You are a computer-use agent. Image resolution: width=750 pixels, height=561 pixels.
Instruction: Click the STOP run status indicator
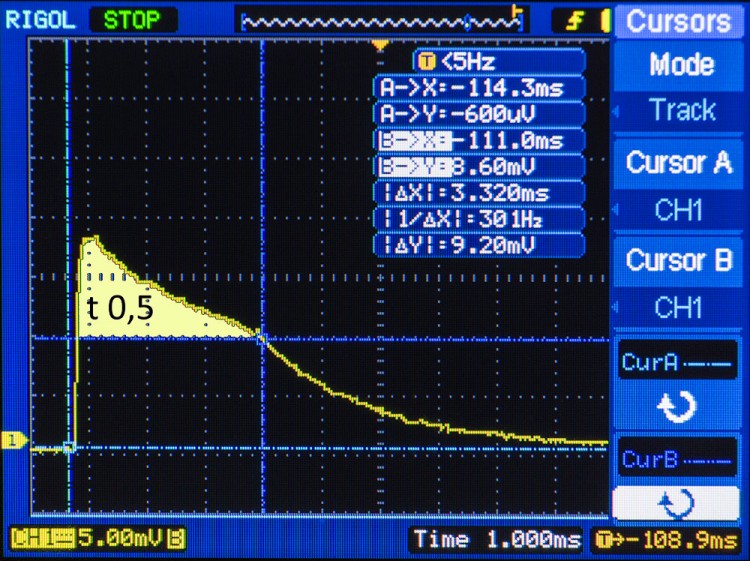(132, 19)
